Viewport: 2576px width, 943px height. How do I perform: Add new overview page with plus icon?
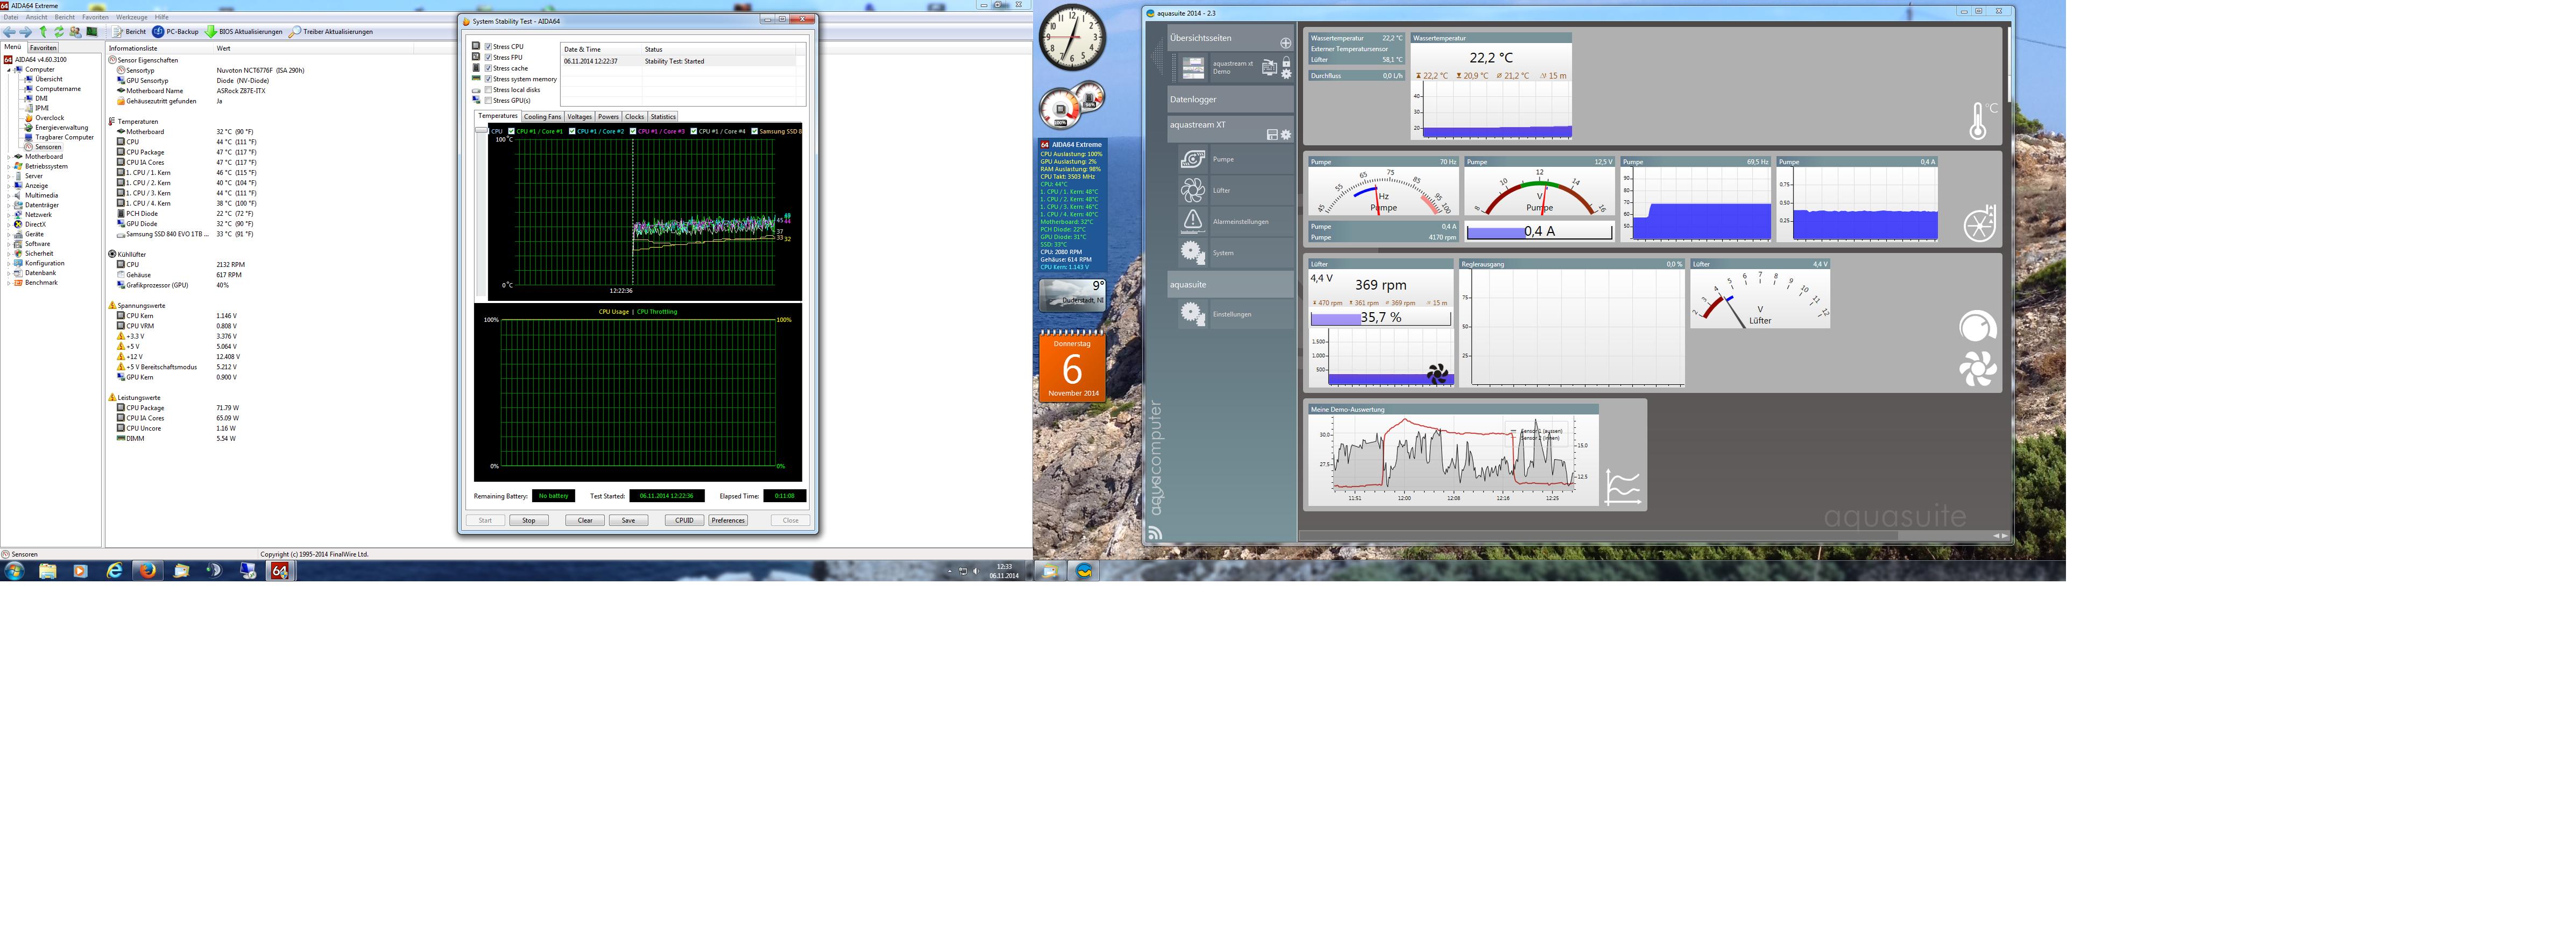1285,42
